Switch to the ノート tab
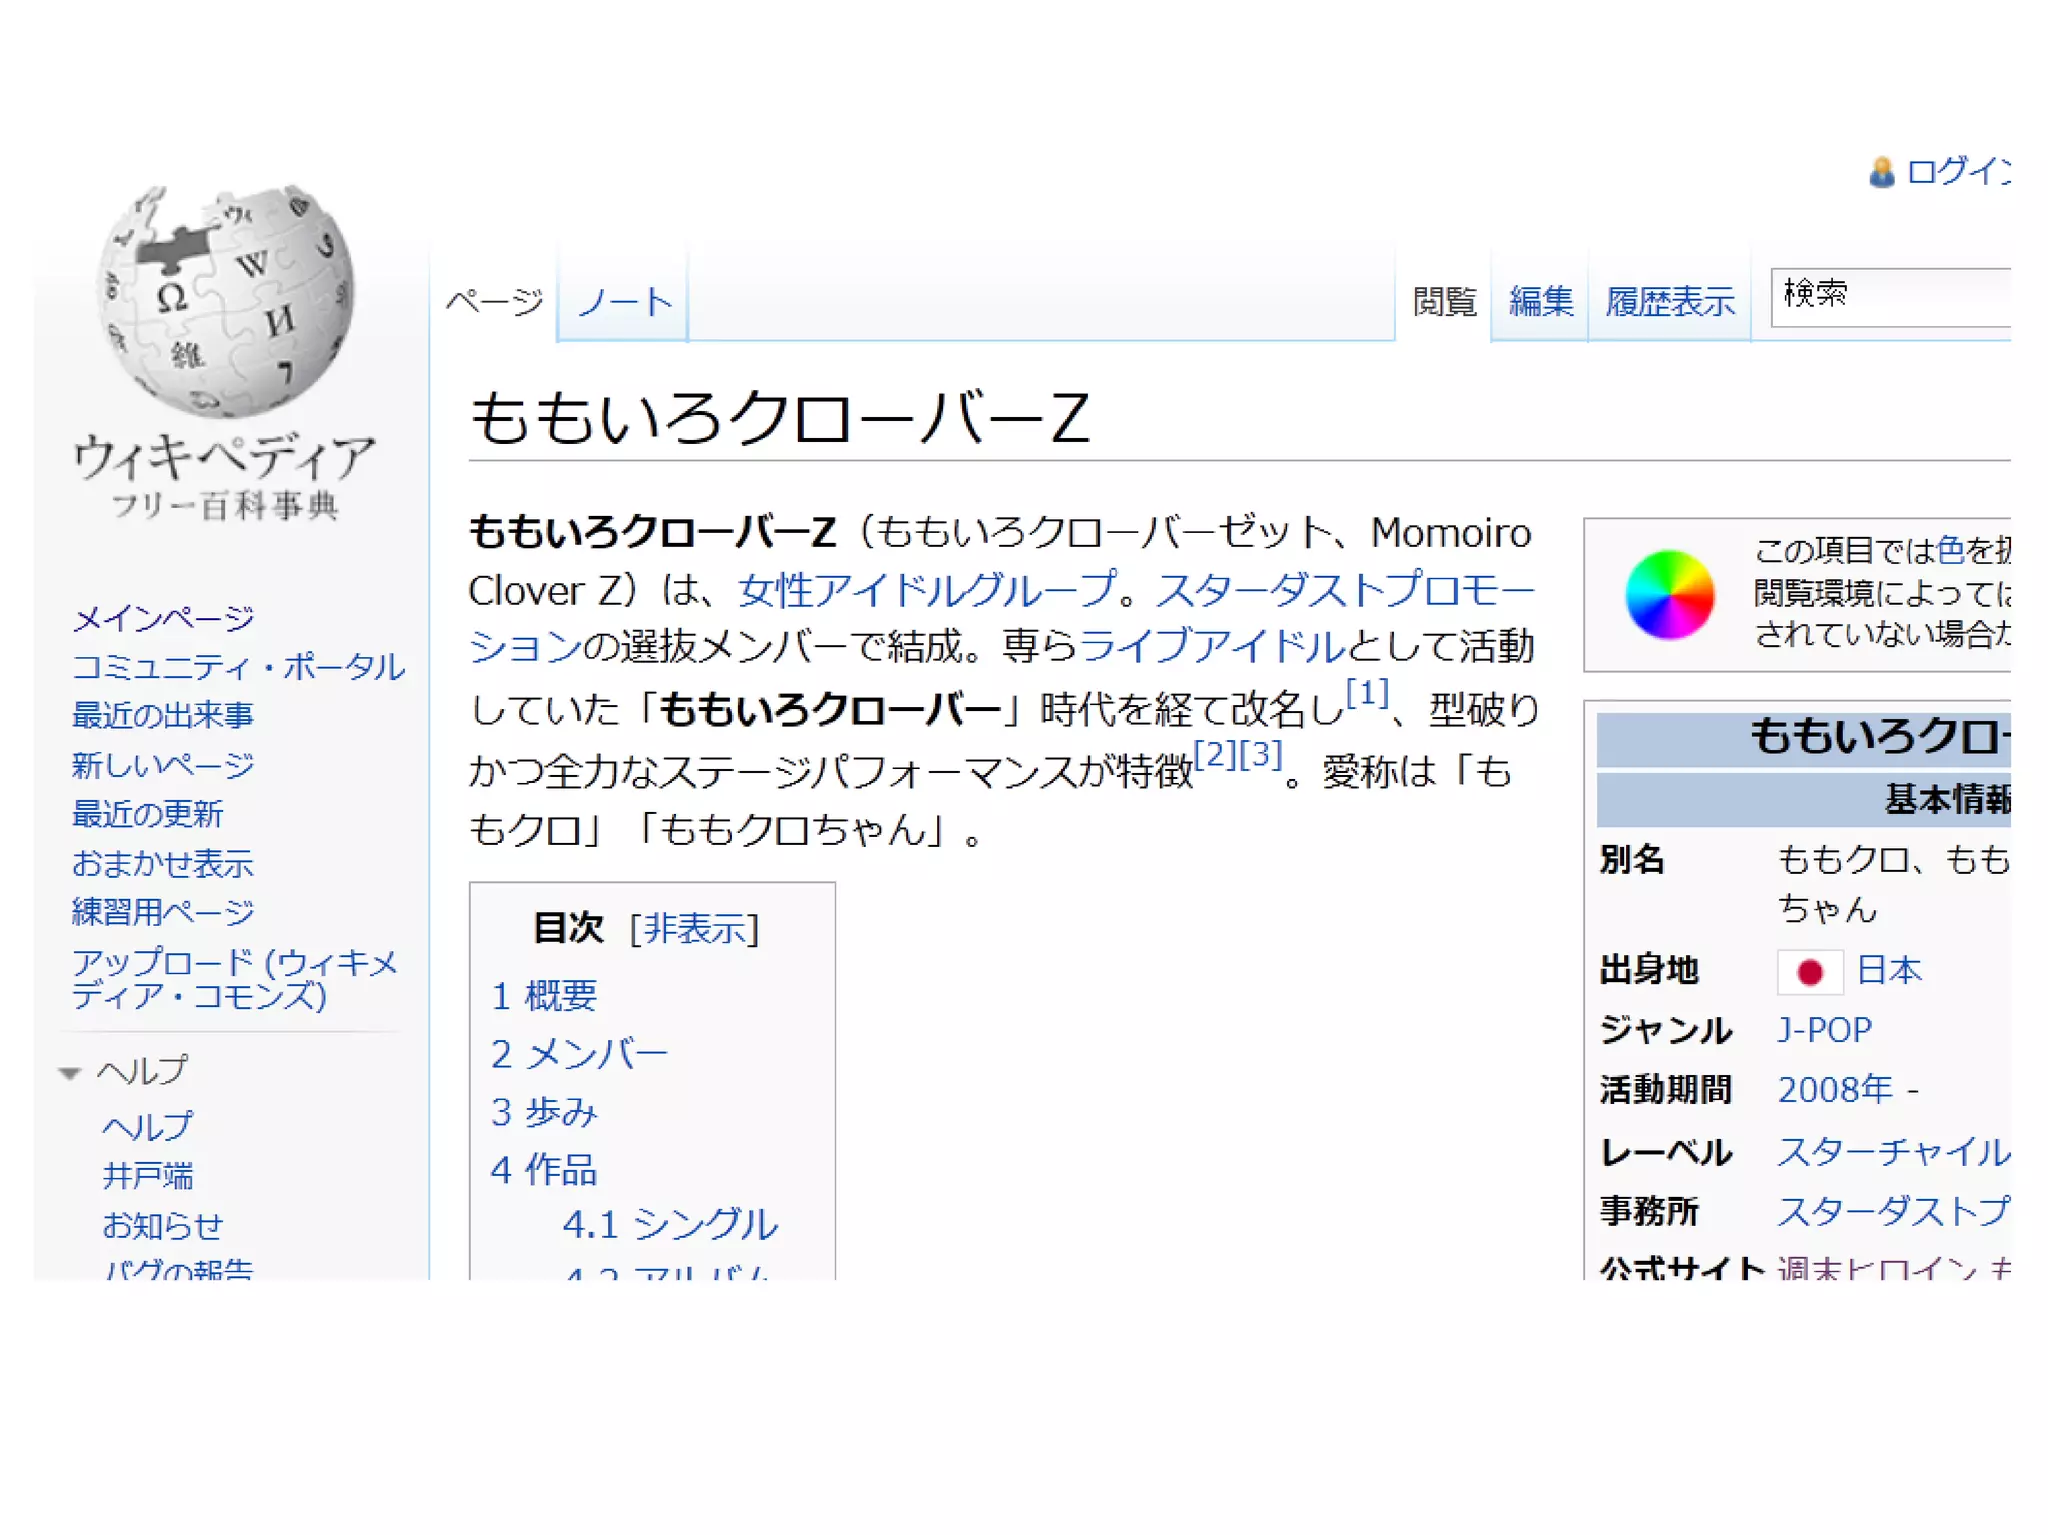 point(624,301)
